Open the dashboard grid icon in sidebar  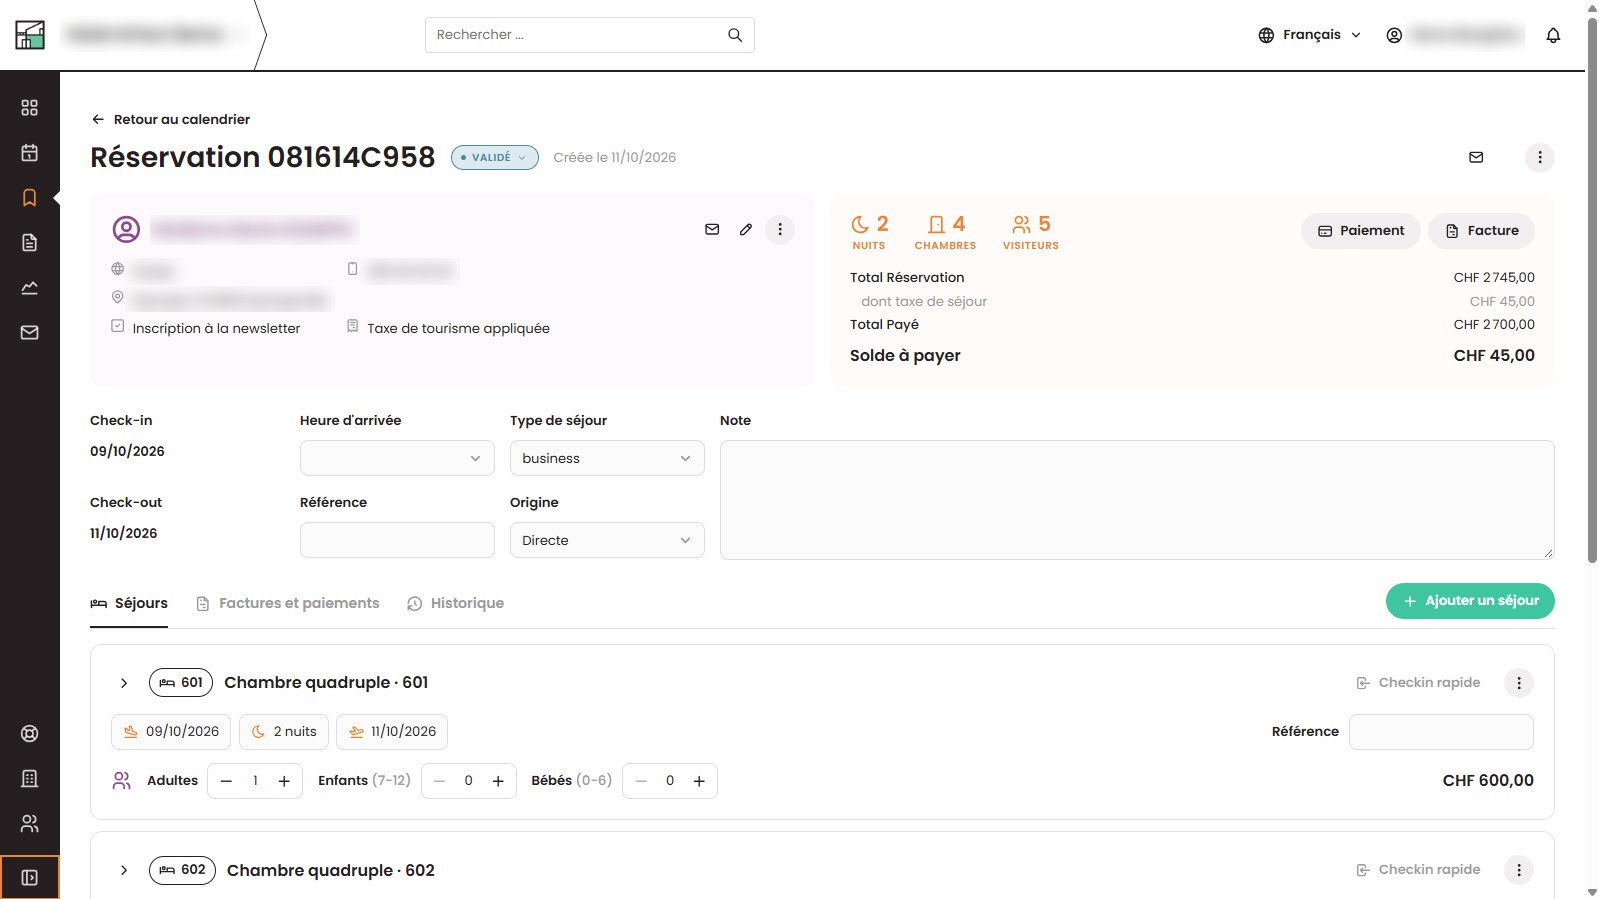coord(30,108)
